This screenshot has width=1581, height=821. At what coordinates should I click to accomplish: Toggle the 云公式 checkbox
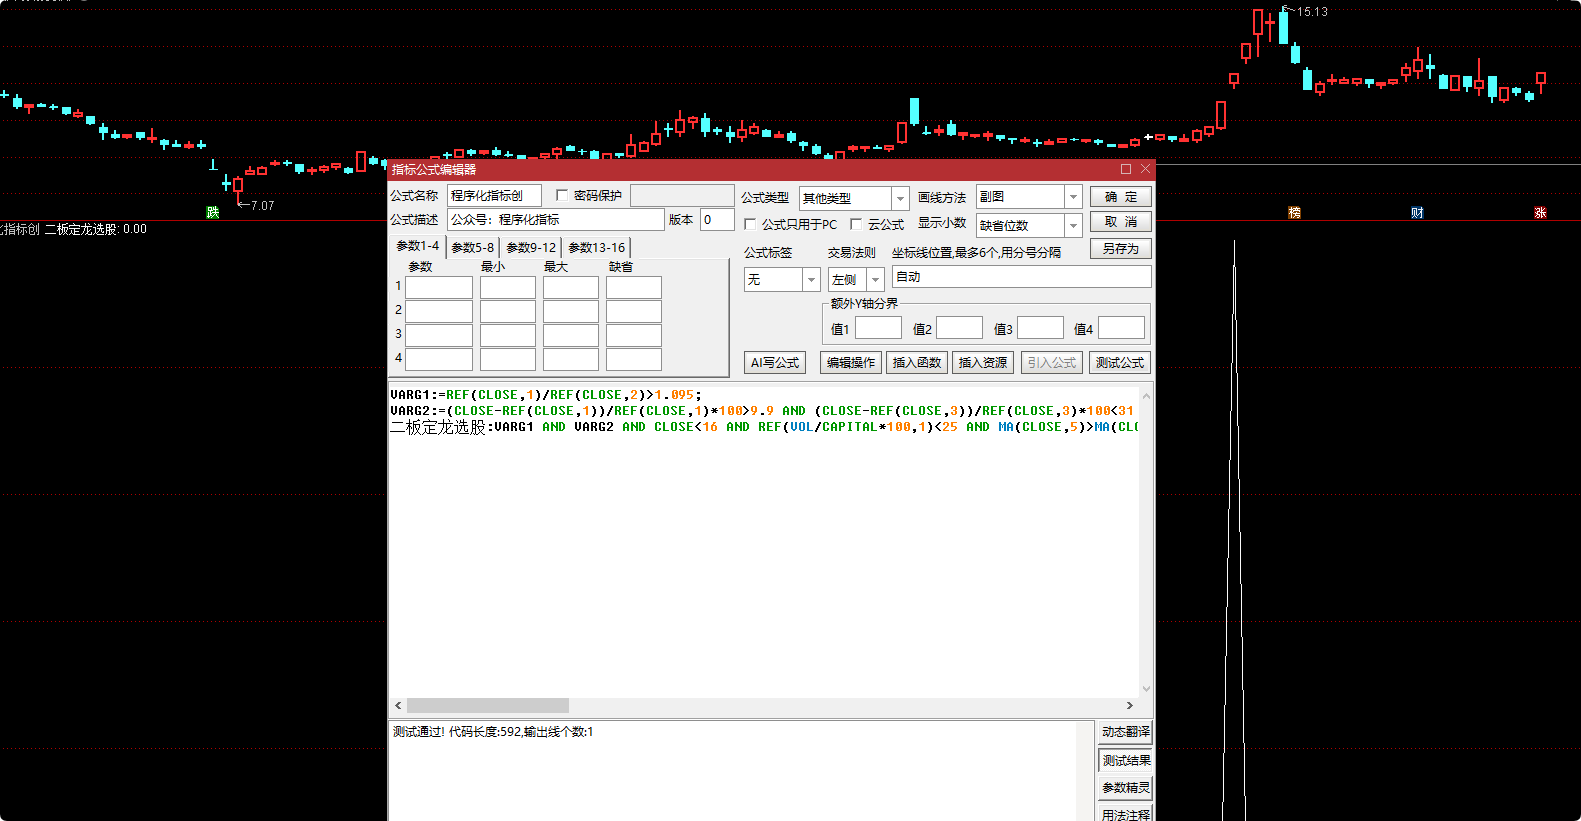(x=856, y=225)
